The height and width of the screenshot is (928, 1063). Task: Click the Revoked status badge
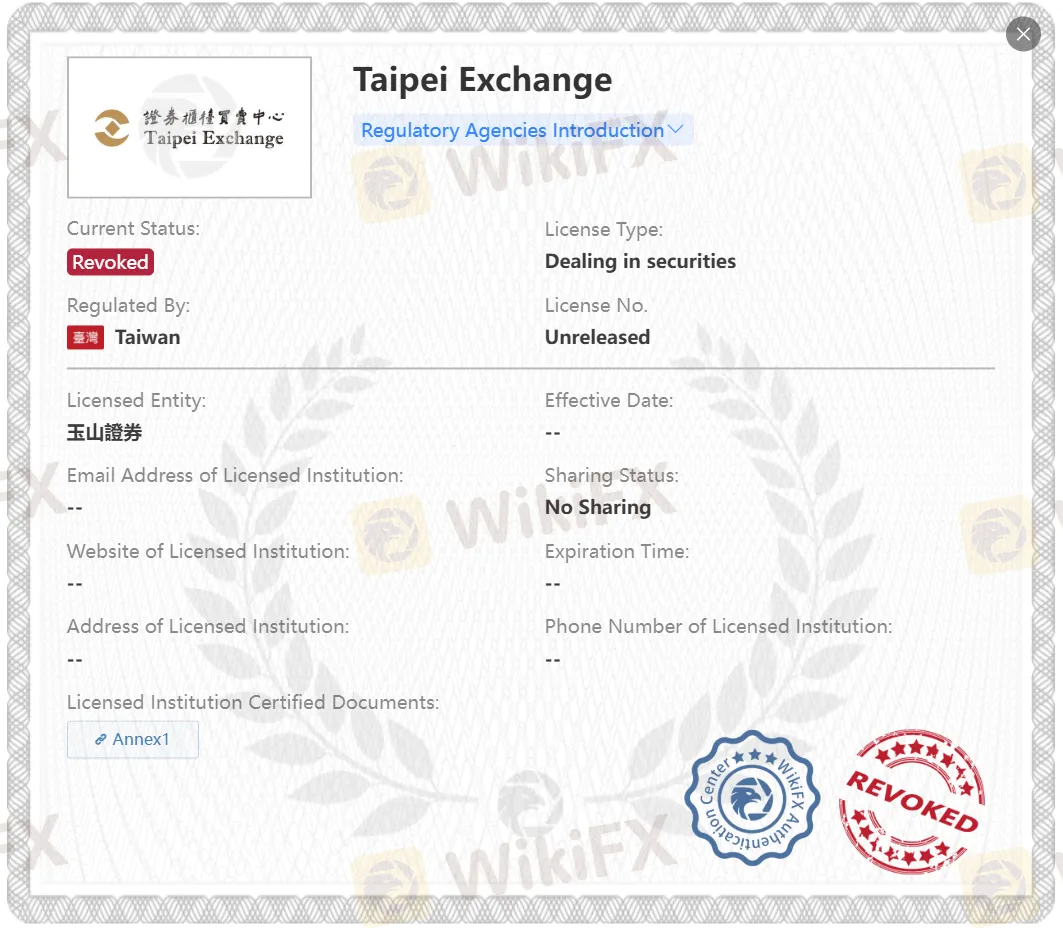point(110,262)
